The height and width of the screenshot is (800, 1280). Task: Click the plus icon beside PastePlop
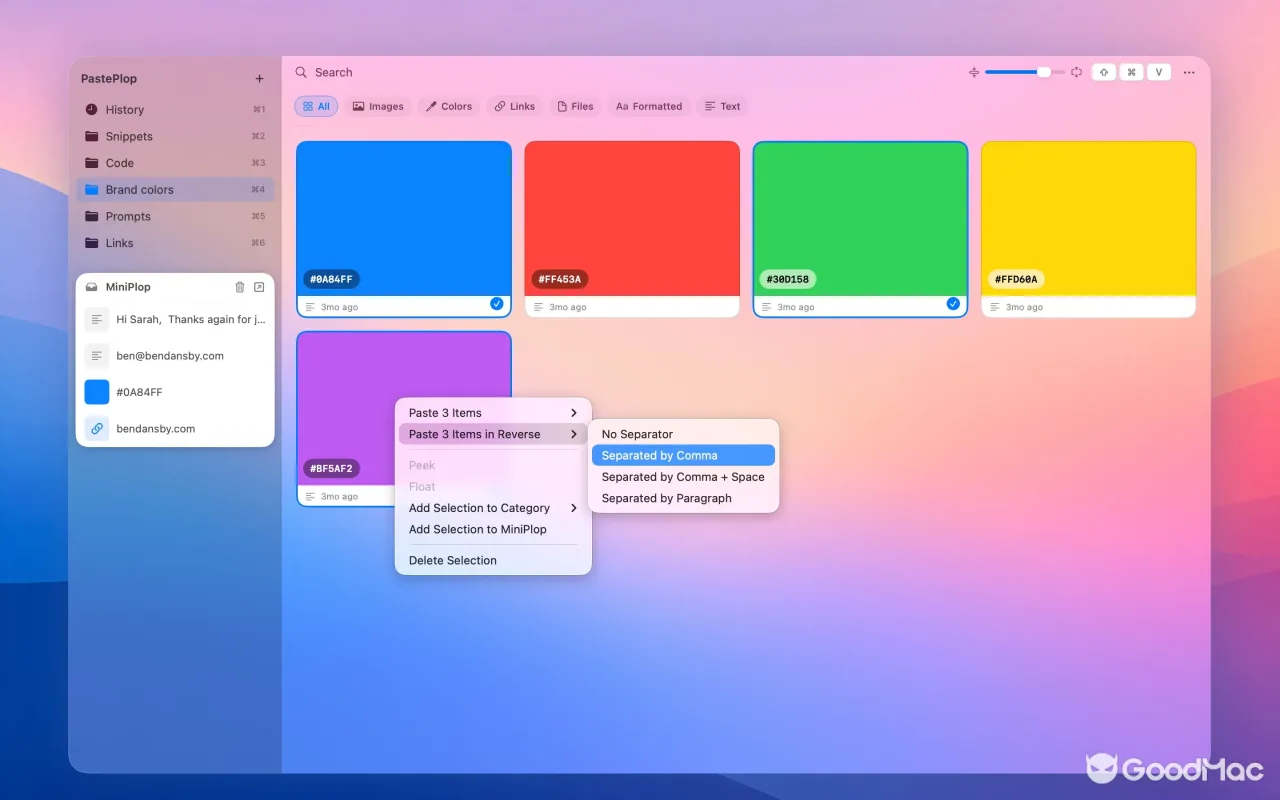(x=259, y=79)
